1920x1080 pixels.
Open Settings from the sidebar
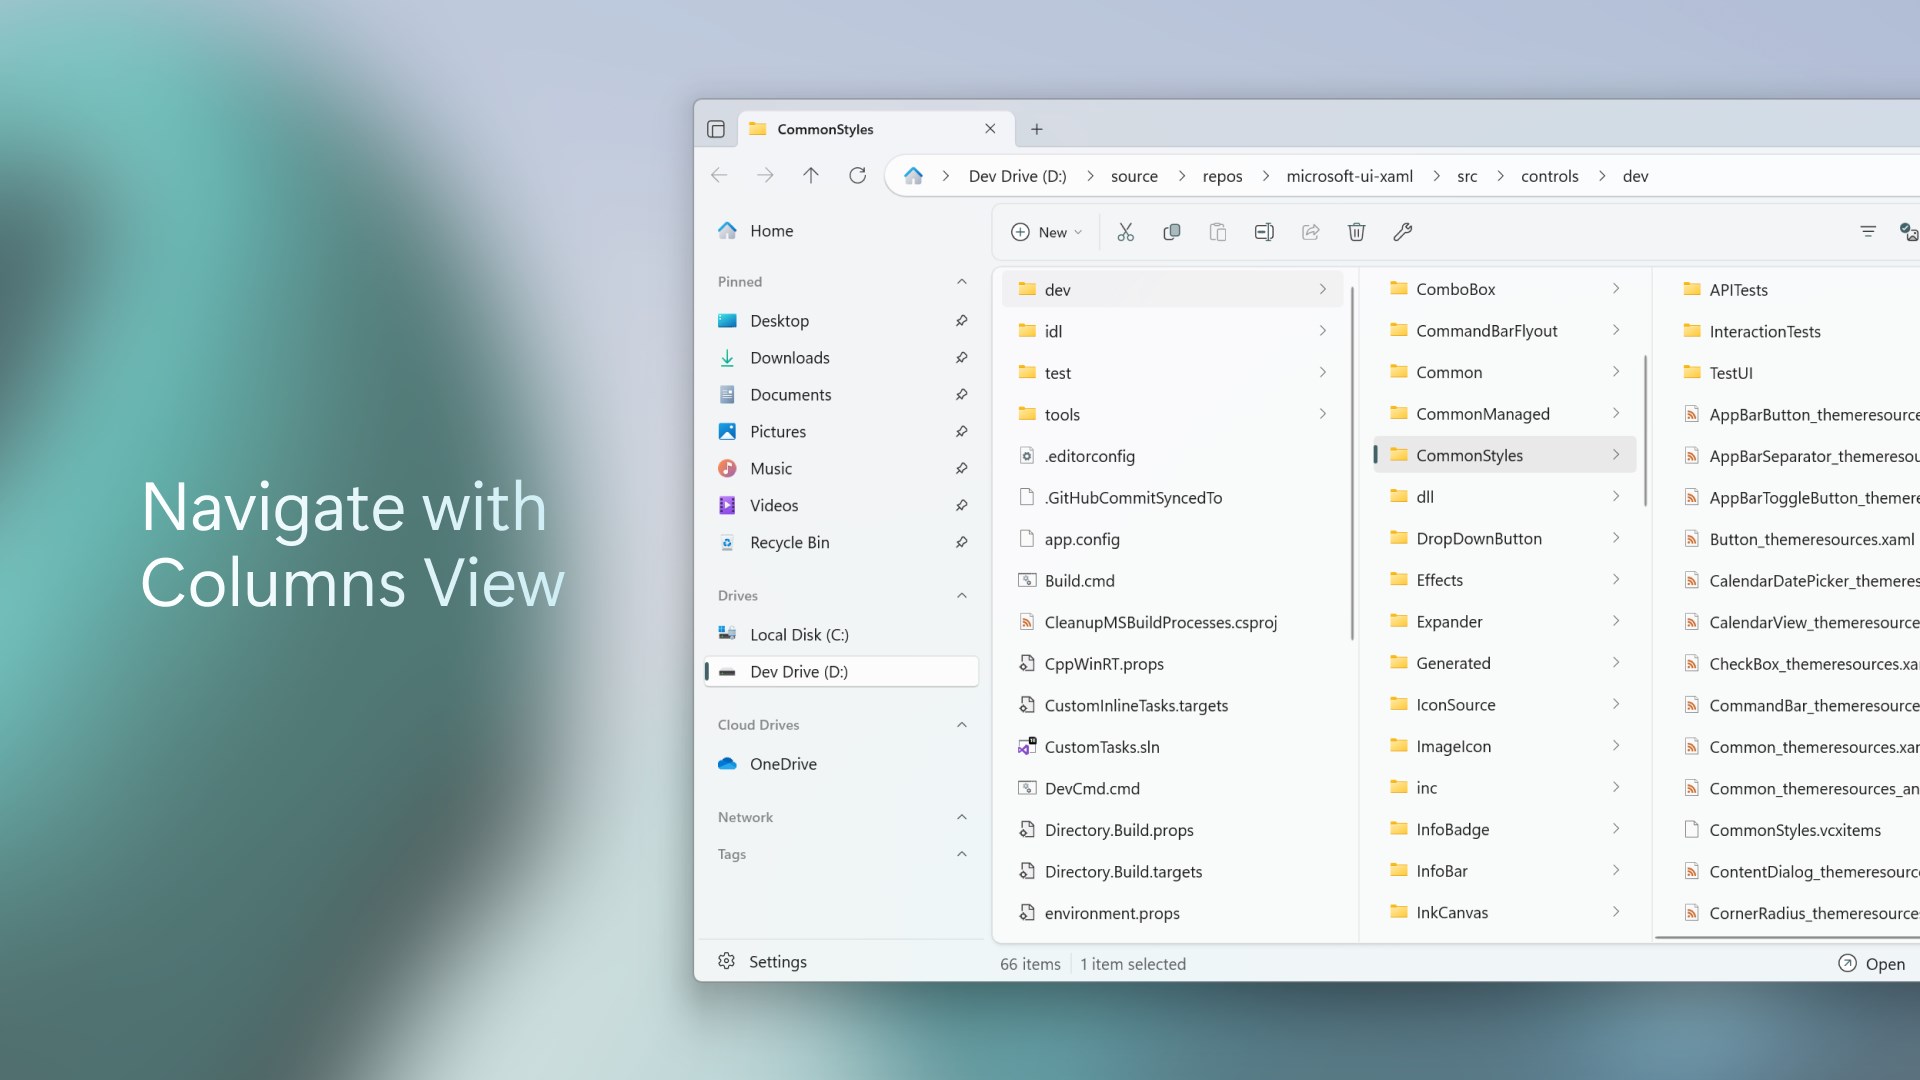[777, 961]
